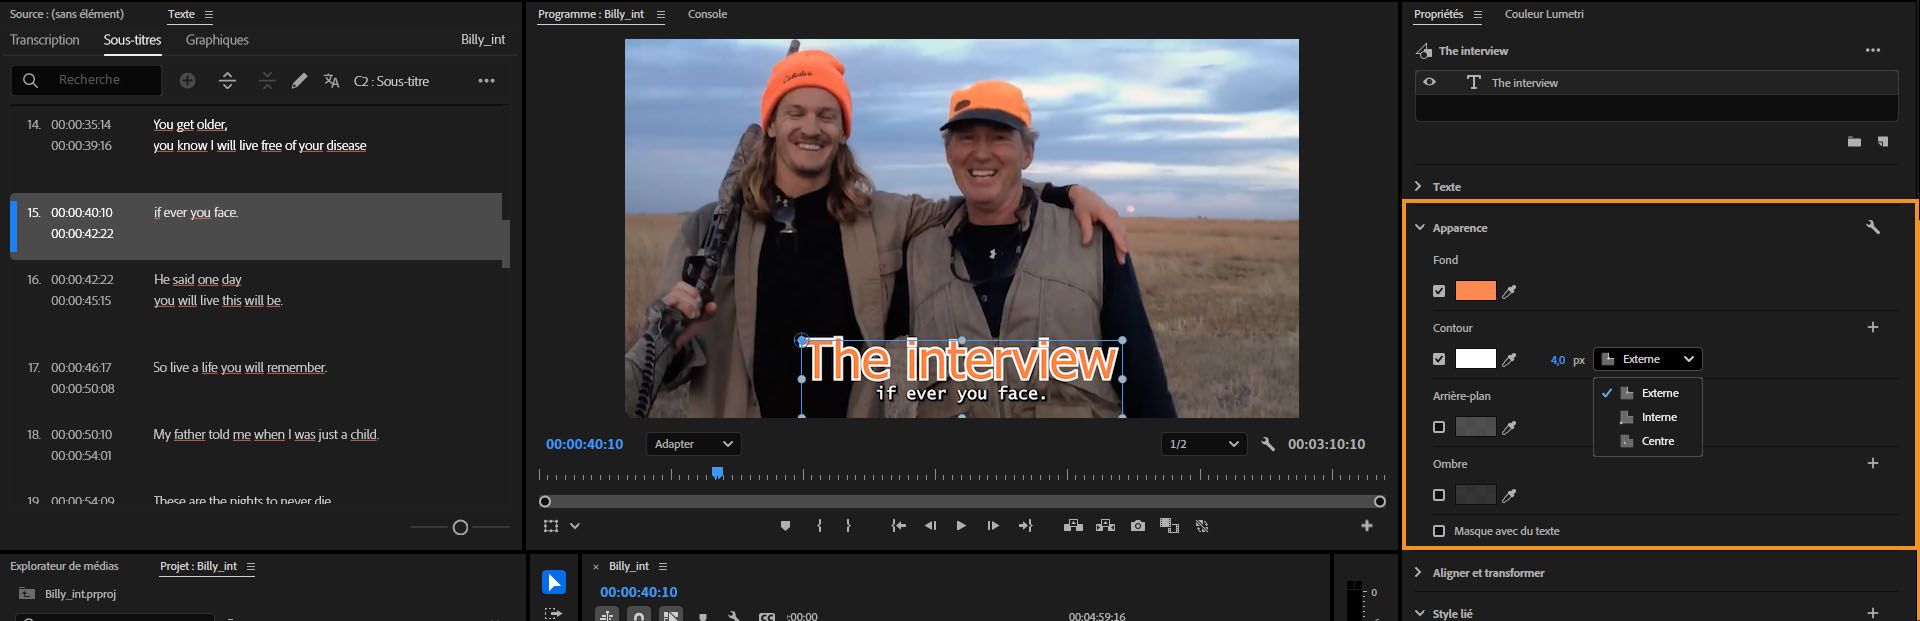Enable the Ombre checkbox
1920x621 pixels.
(x=1439, y=495)
